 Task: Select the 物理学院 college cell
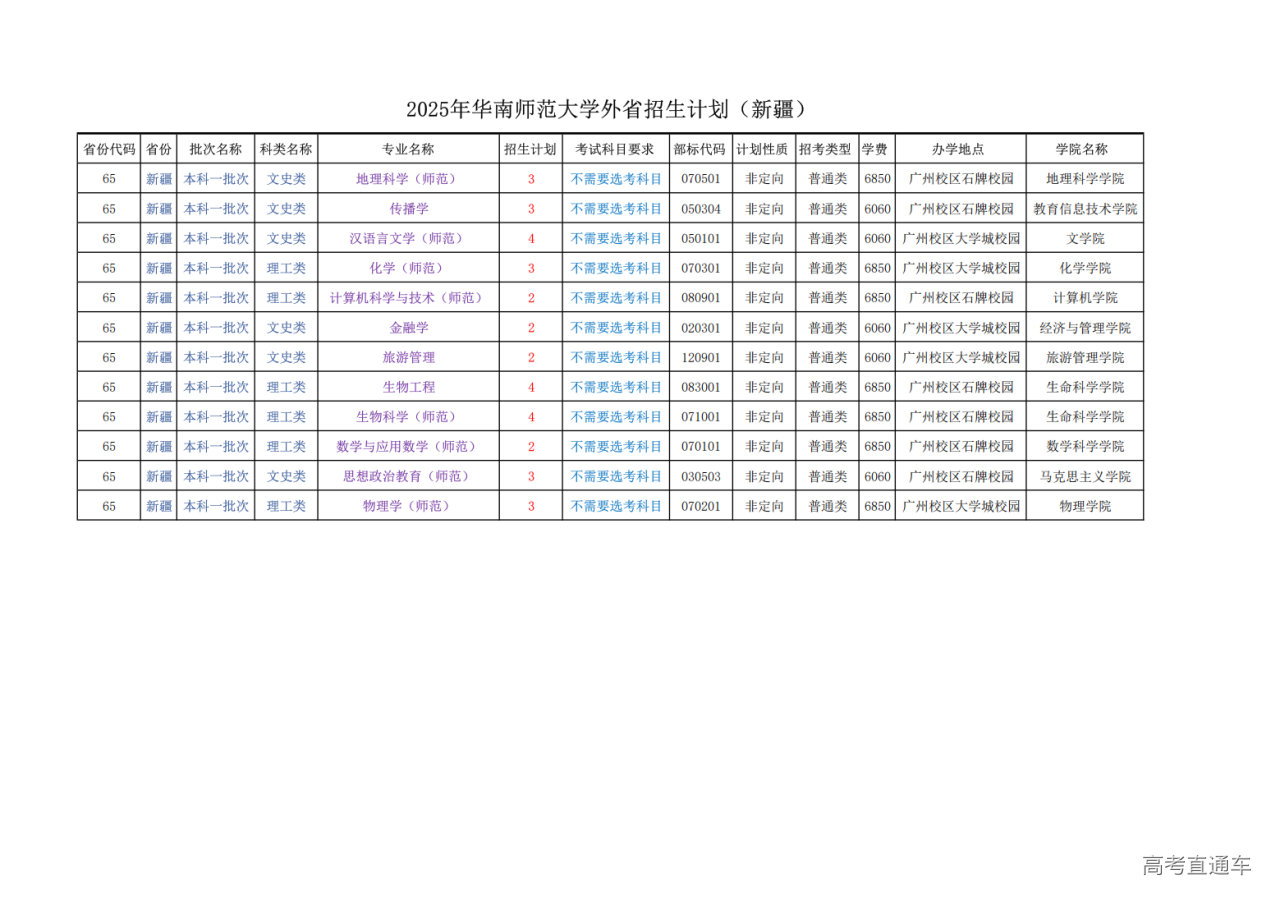(1084, 507)
